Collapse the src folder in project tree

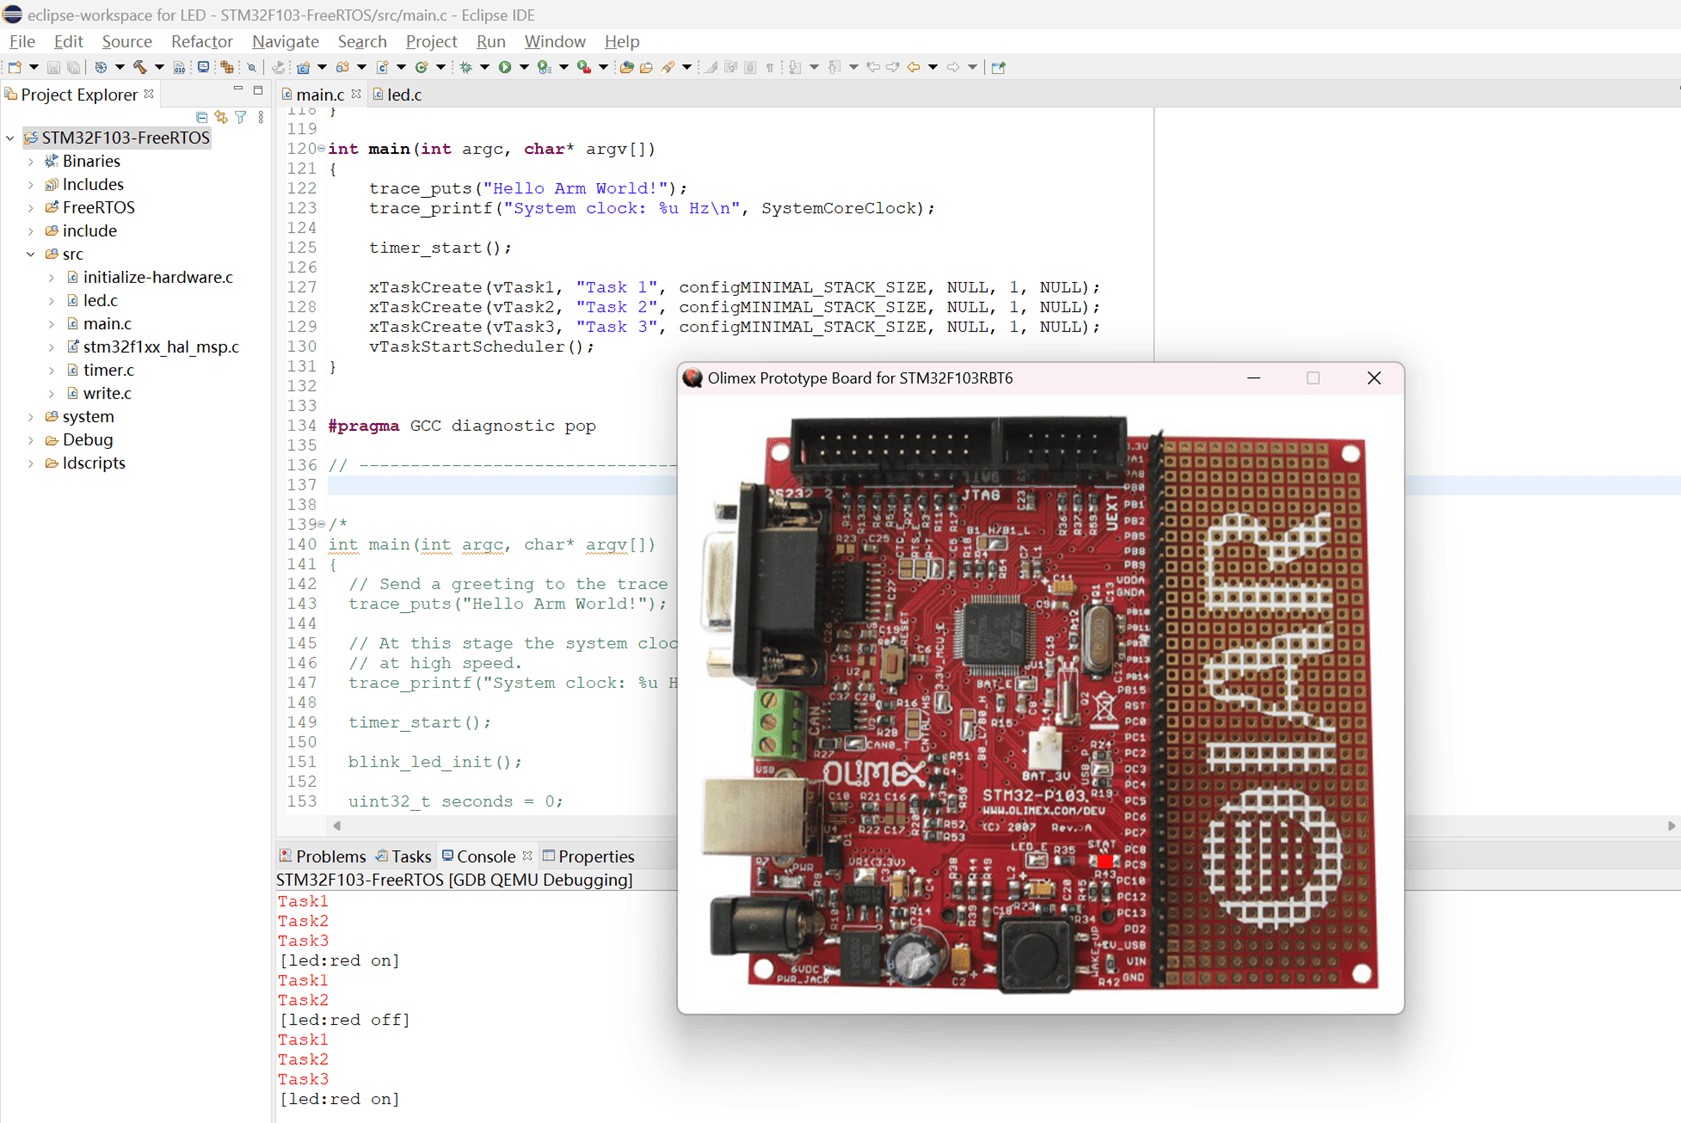[31, 254]
